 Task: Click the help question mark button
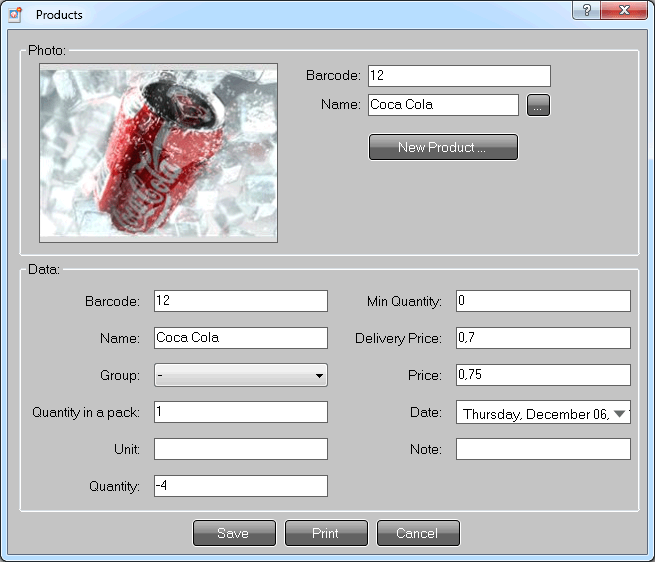[x=586, y=10]
